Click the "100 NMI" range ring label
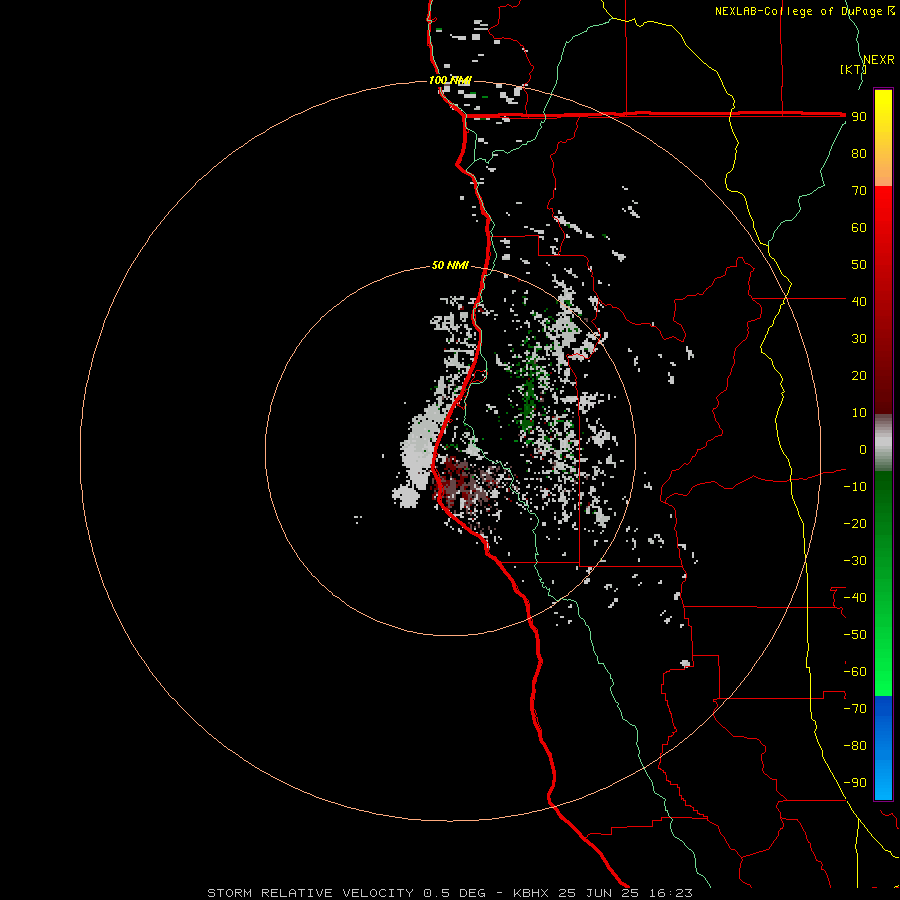This screenshot has width=900, height=900. pos(449,80)
